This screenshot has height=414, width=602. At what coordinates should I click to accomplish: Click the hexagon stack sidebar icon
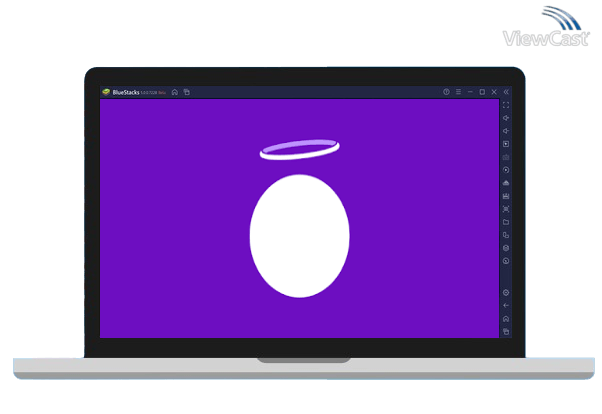tap(506, 248)
